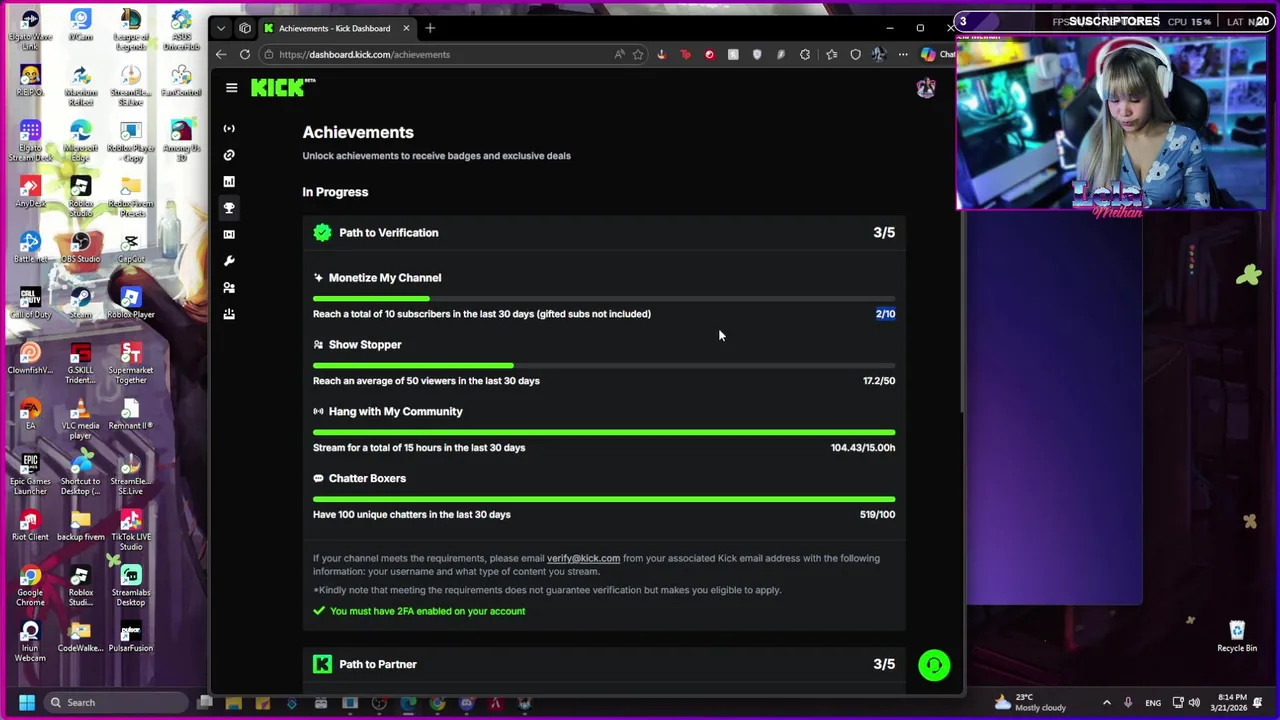The width and height of the screenshot is (1280, 720).
Task: Click the browser address bar URL
Action: pos(364,54)
